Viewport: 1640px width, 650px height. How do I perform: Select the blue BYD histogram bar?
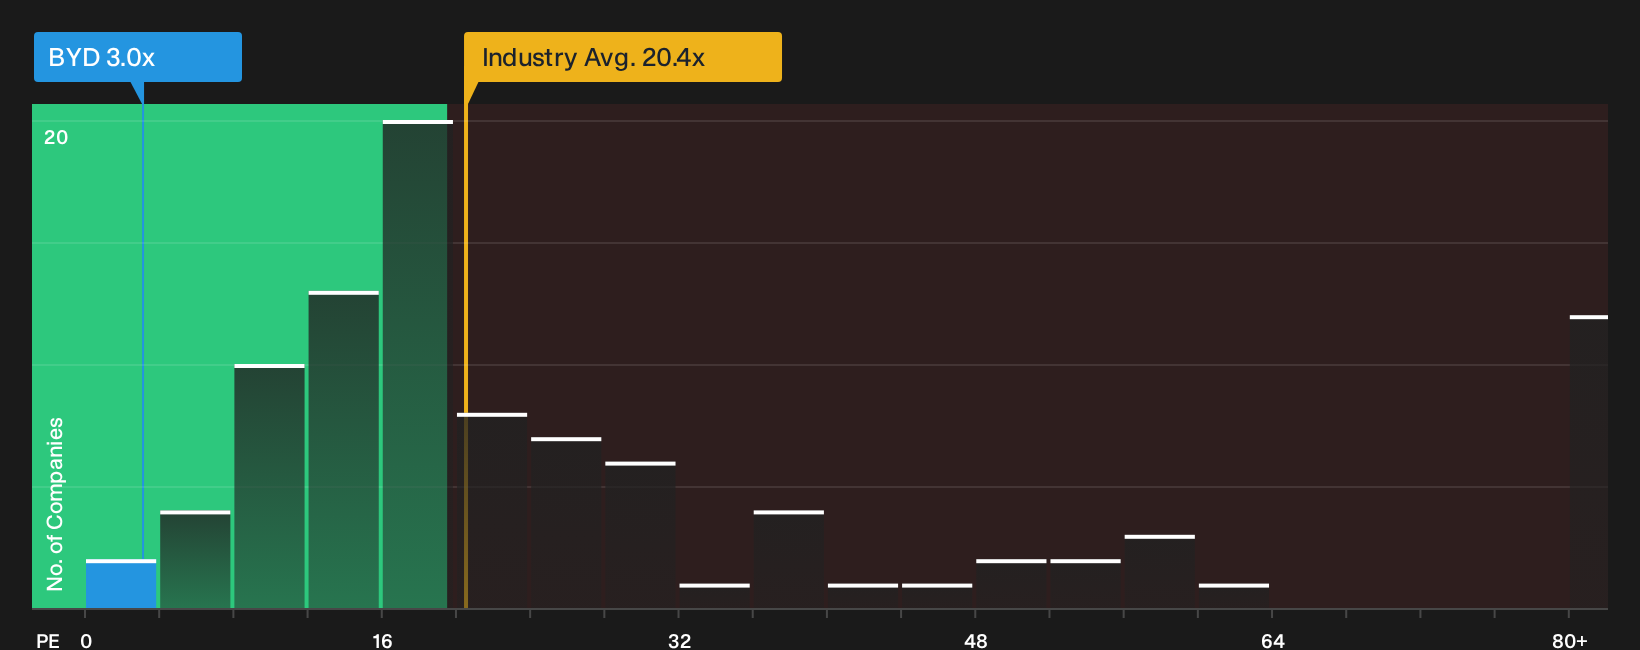click(x=121, y=584)
